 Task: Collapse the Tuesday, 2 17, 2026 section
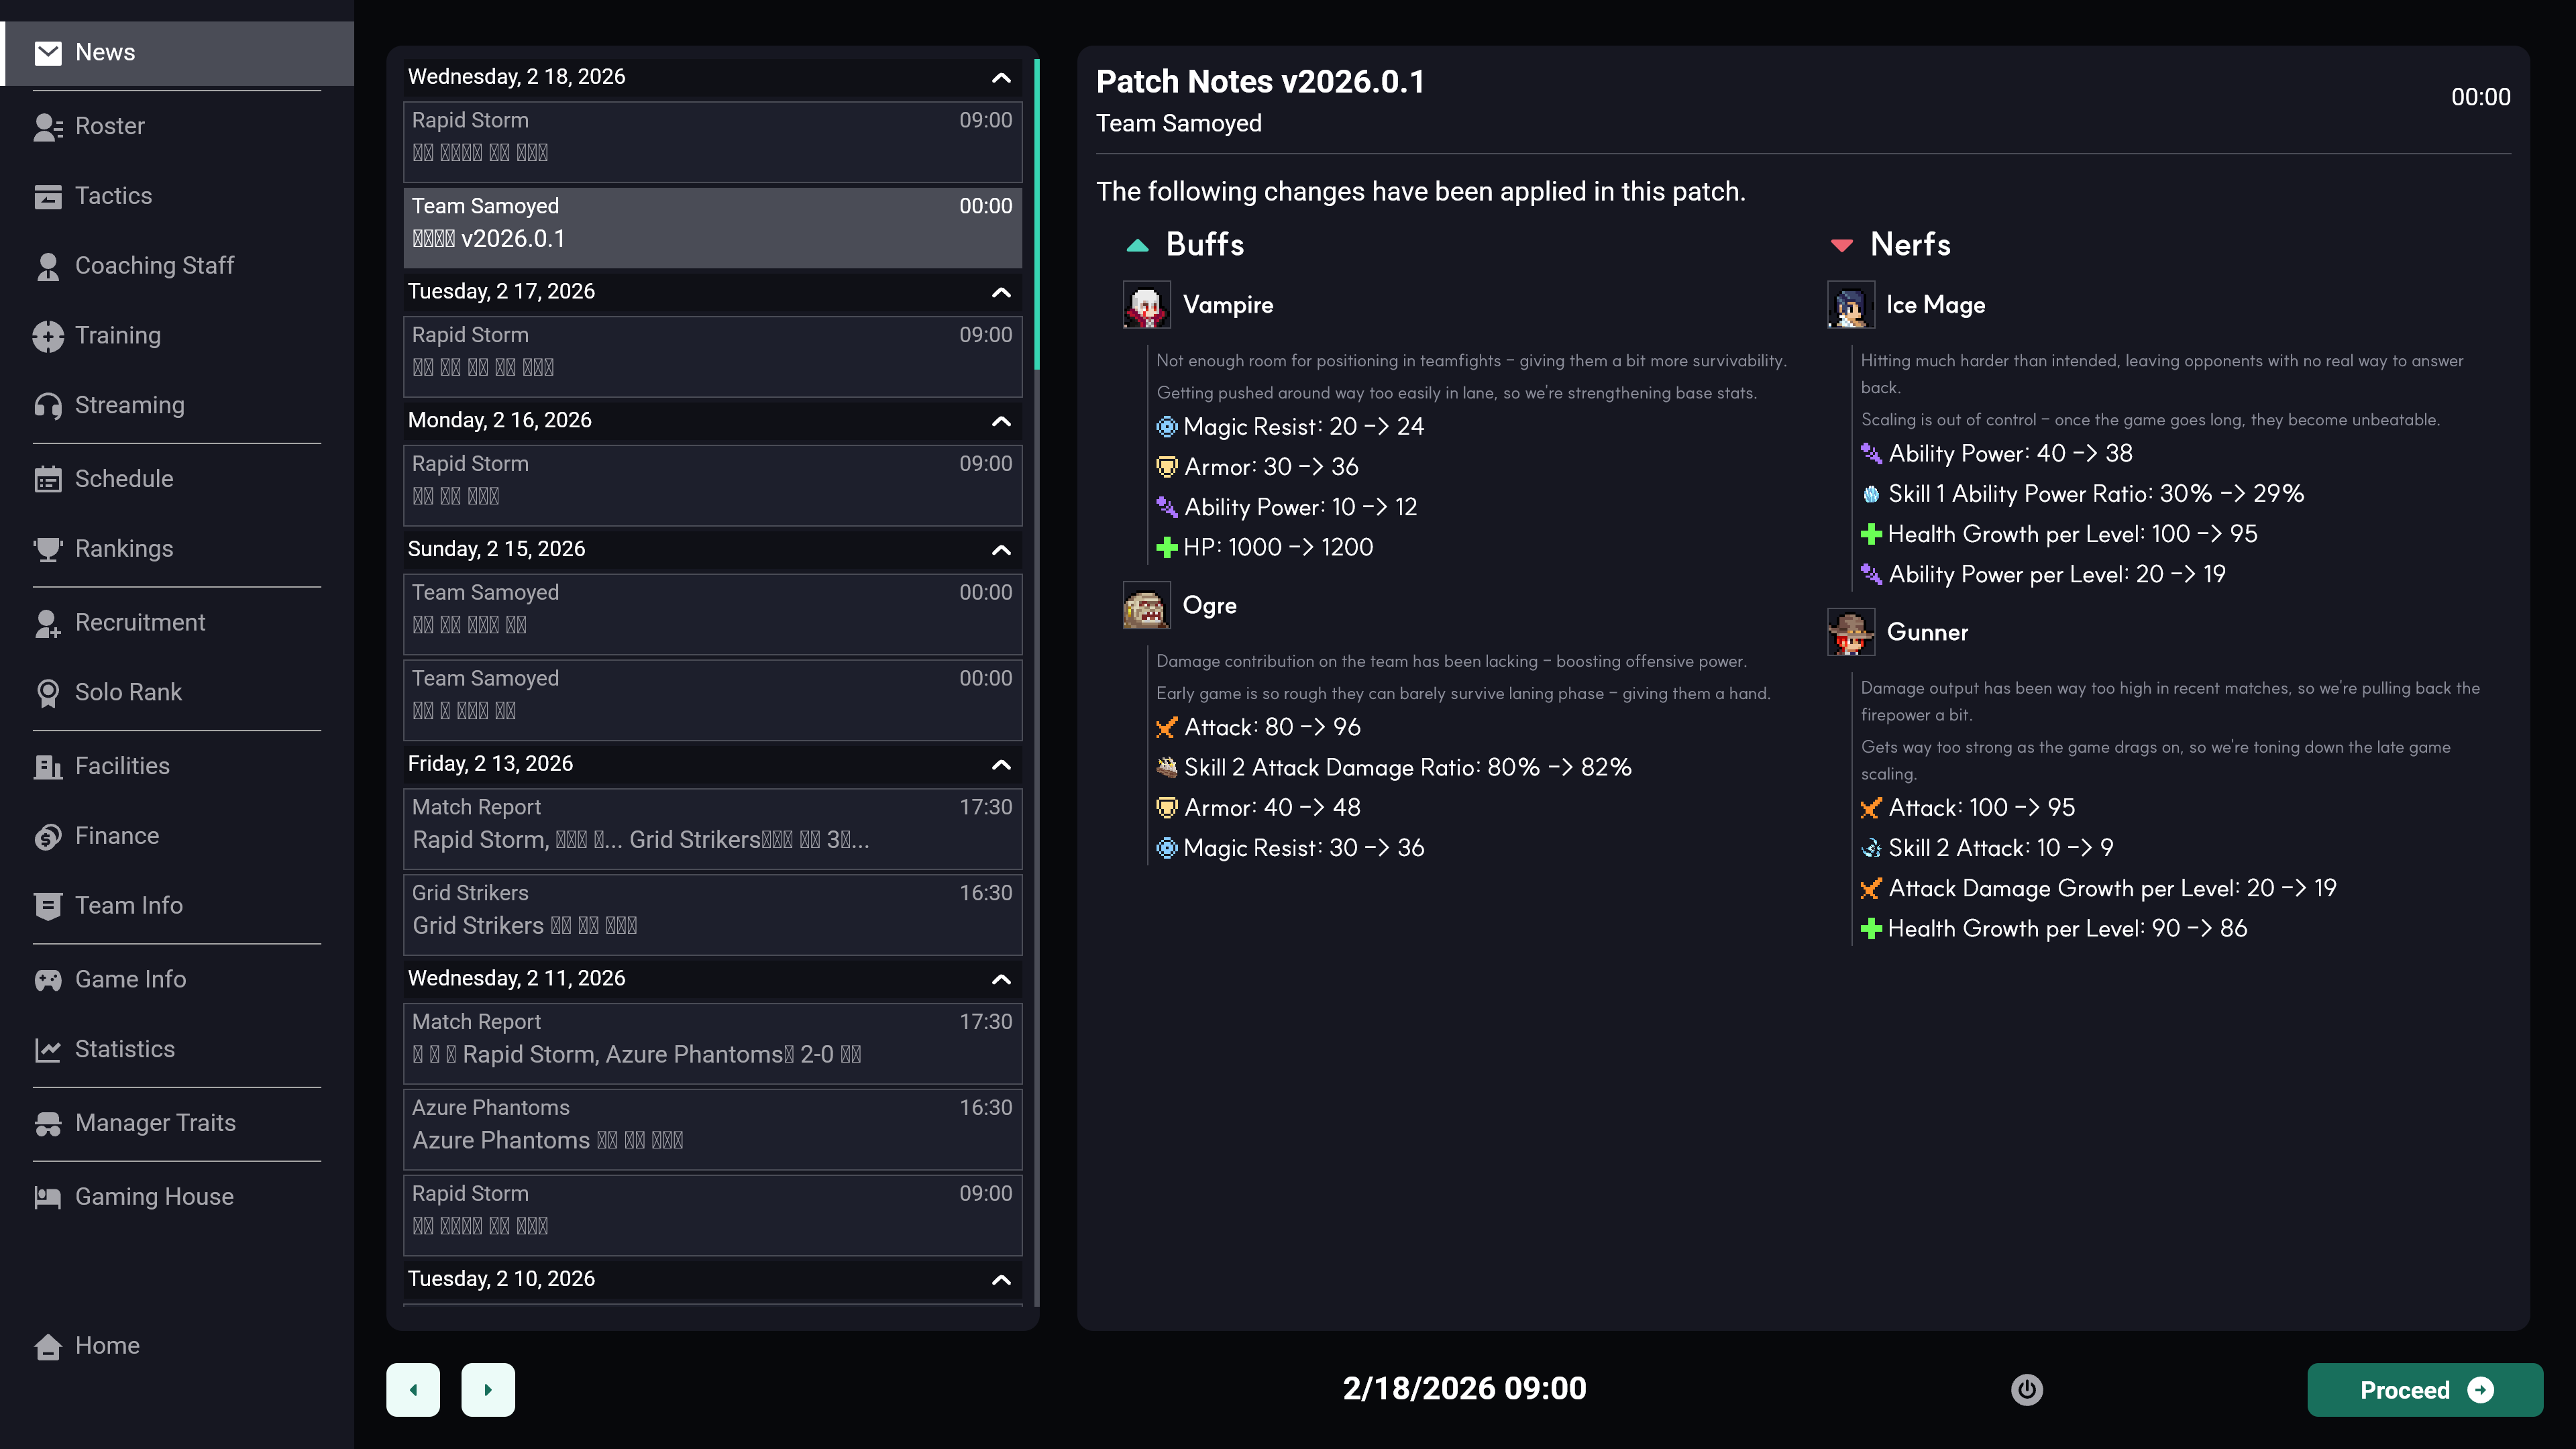(x=1000, y=292)
